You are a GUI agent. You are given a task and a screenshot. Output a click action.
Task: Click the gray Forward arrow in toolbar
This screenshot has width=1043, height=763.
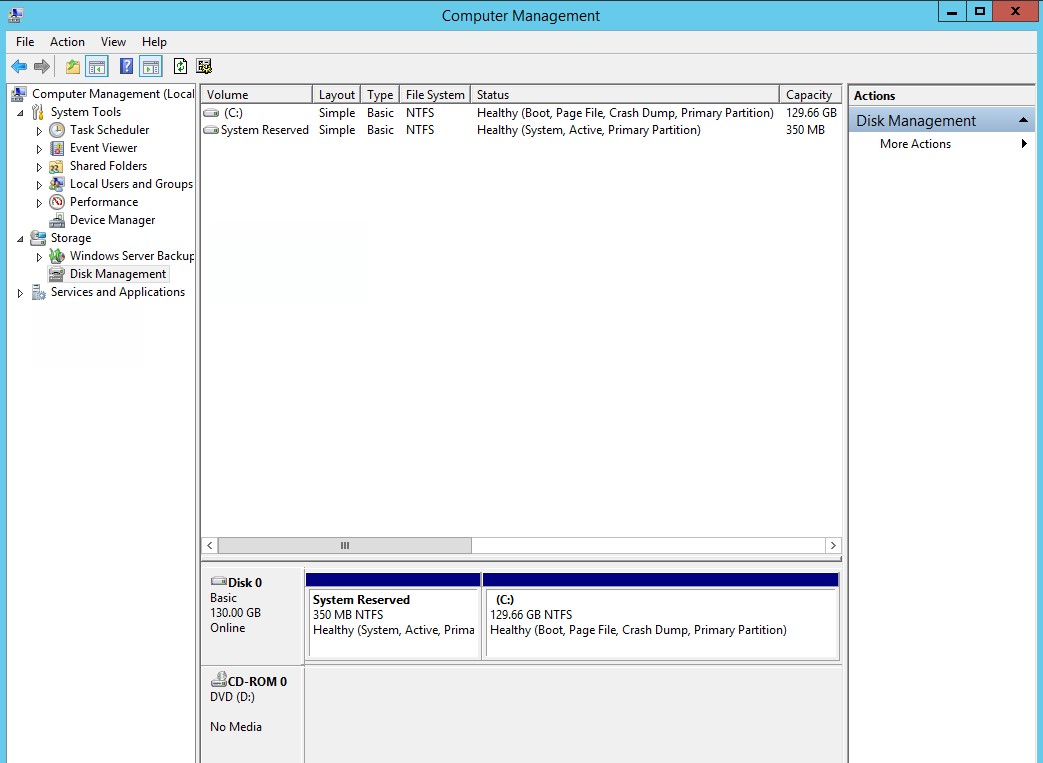42,66
